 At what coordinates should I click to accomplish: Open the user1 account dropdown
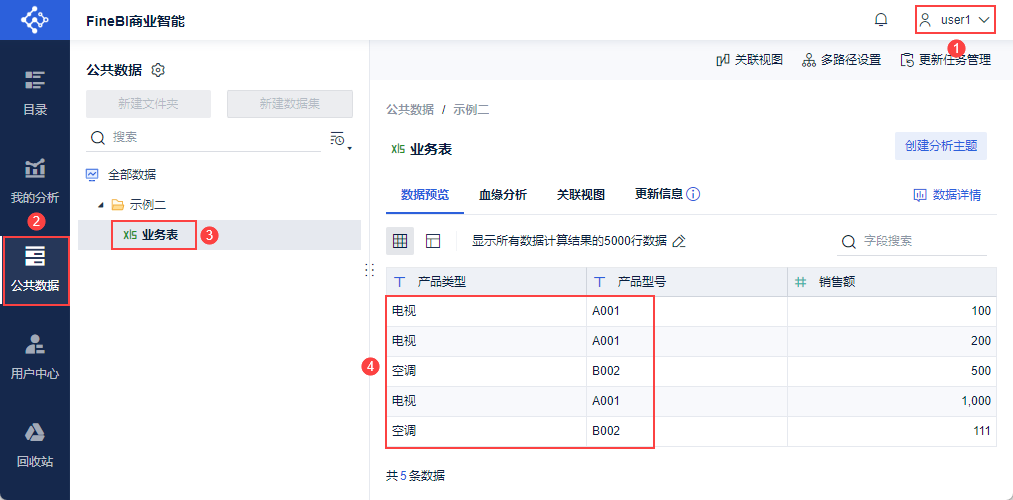click(x=955, y=20)
